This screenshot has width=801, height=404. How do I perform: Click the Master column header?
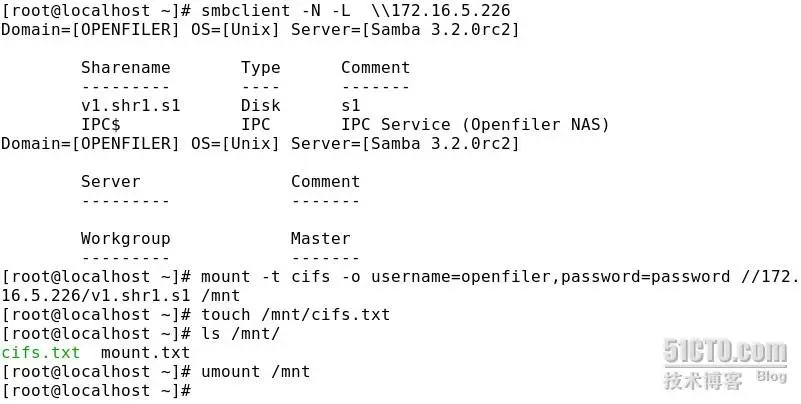coord(321,239)
